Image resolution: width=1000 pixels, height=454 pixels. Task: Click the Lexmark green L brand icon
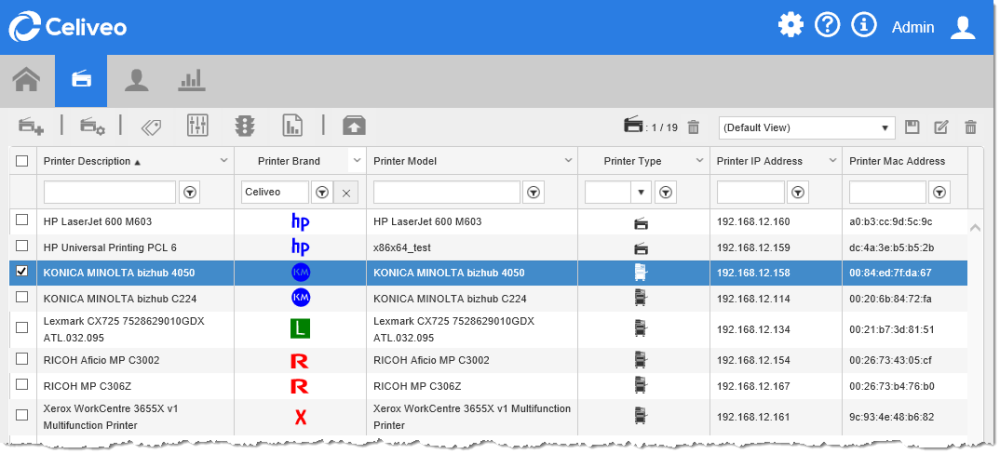click(x=300, y=329)
